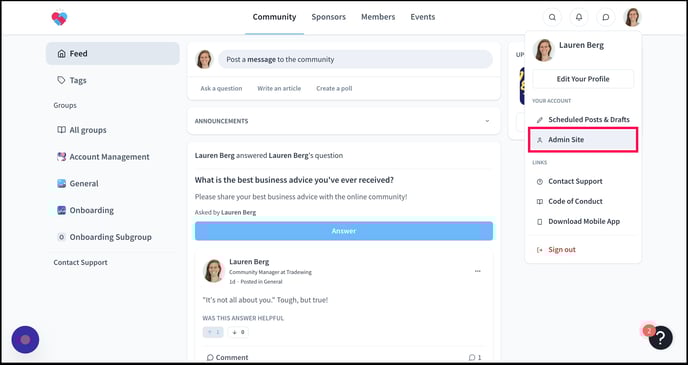Click the Edit Your Profile button

tap(583, 79)
